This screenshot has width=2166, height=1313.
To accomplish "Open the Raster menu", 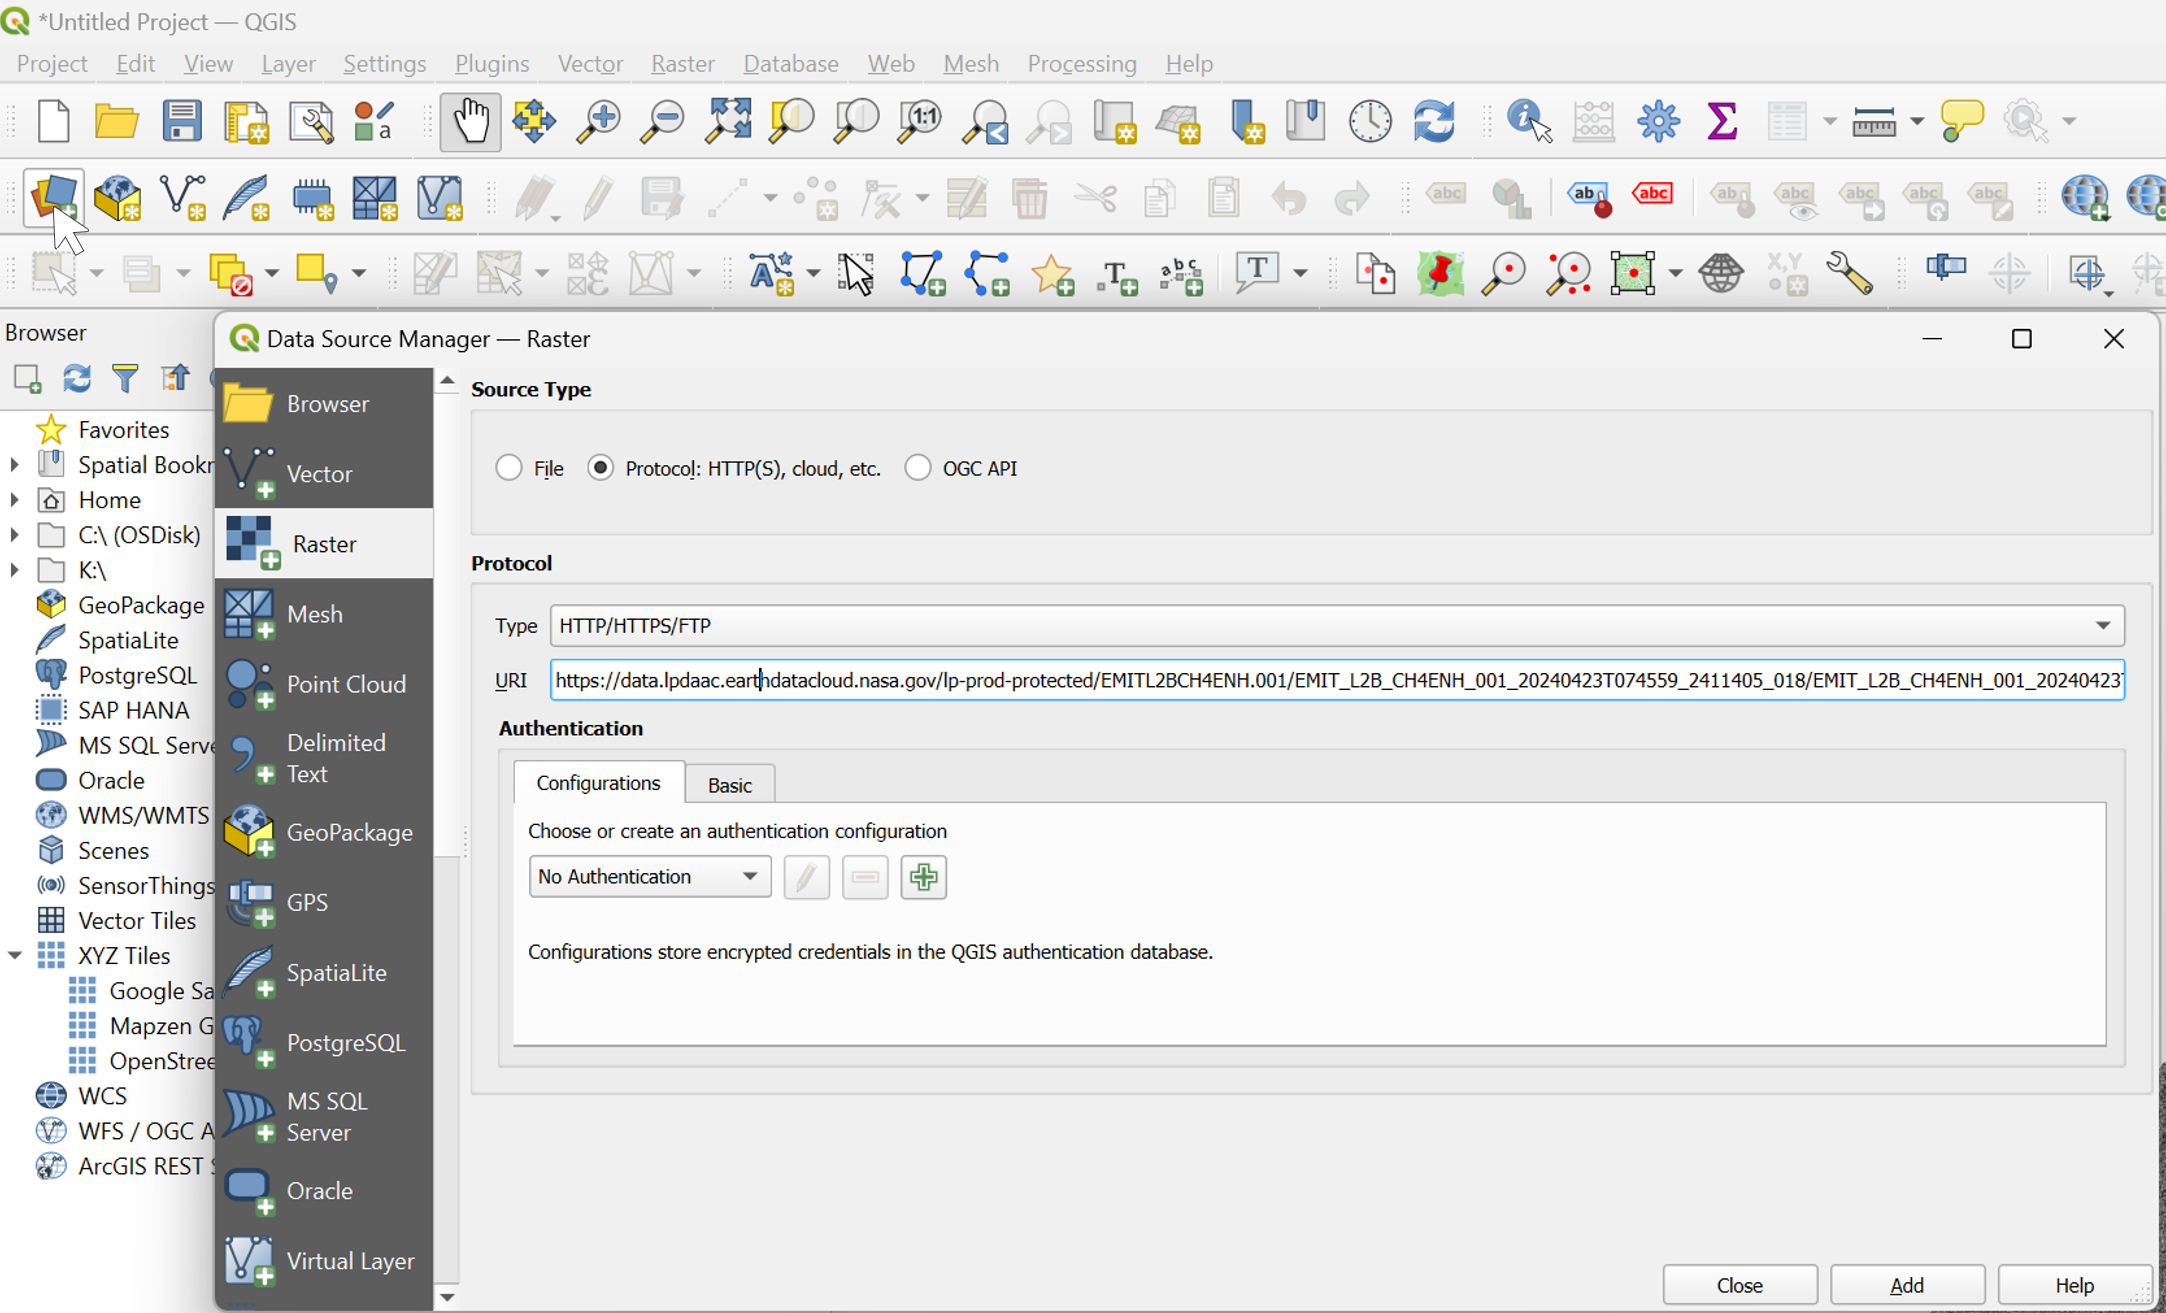I will pyautogui.click(x=682, y=63).
